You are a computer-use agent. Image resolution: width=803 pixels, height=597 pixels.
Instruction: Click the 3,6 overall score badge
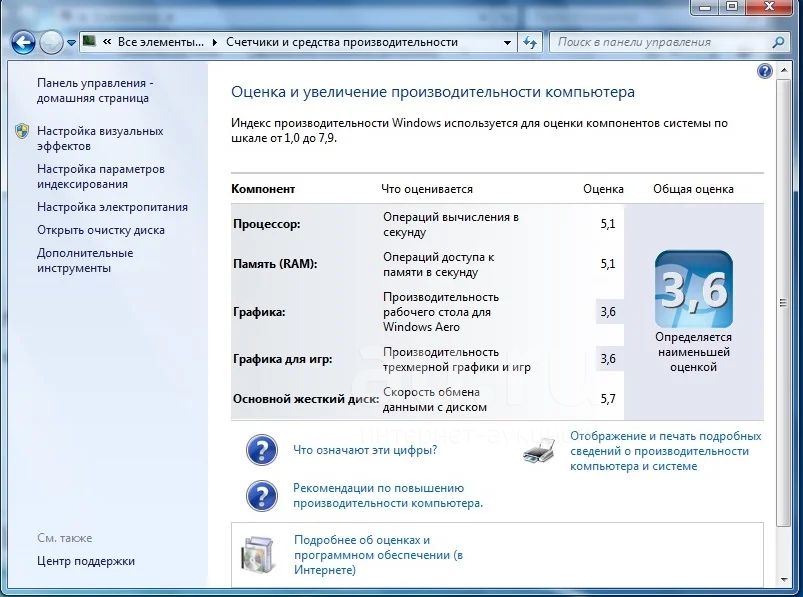pyautogui.click(x=693, y=289)
